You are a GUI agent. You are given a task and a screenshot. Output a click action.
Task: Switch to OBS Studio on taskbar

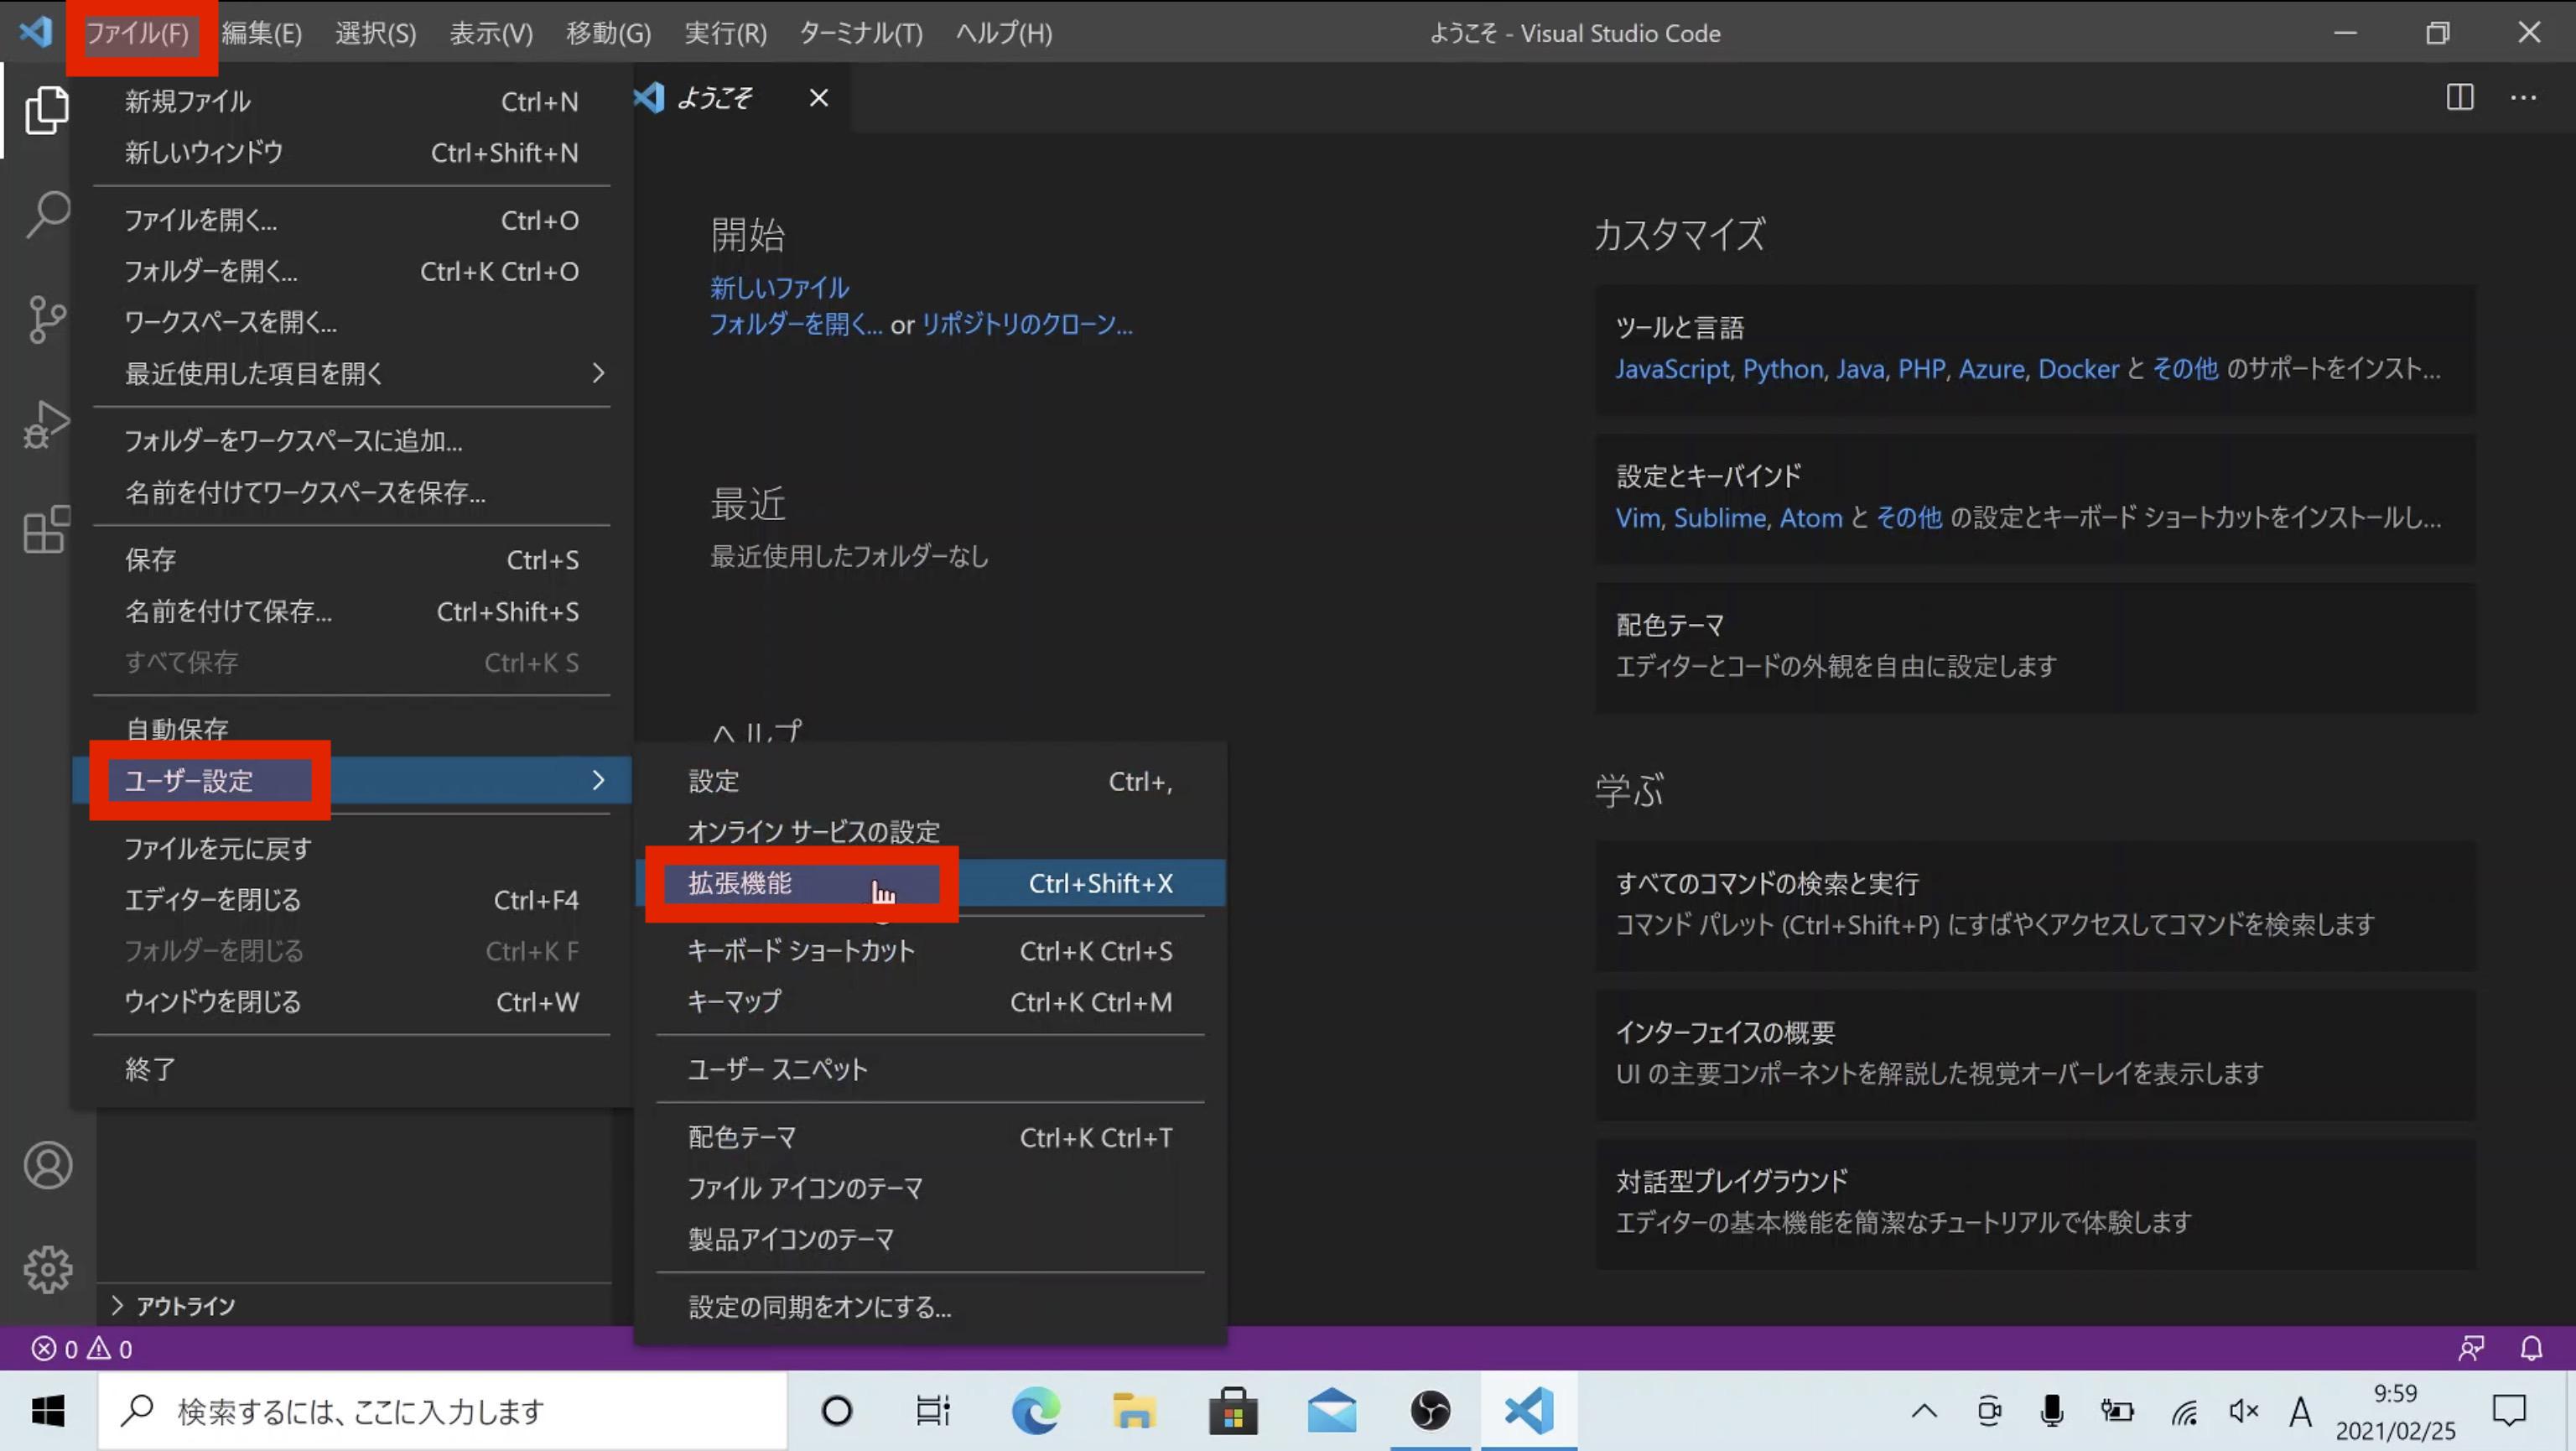[x=1430, y=1411]
